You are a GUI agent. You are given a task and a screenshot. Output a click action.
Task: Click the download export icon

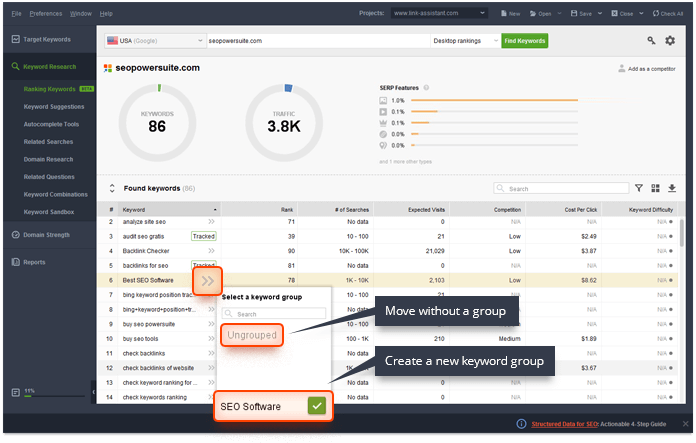tap(672, 188)
